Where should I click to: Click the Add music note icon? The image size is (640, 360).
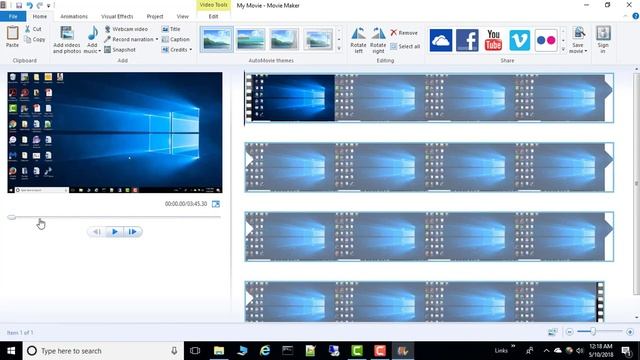93,33
